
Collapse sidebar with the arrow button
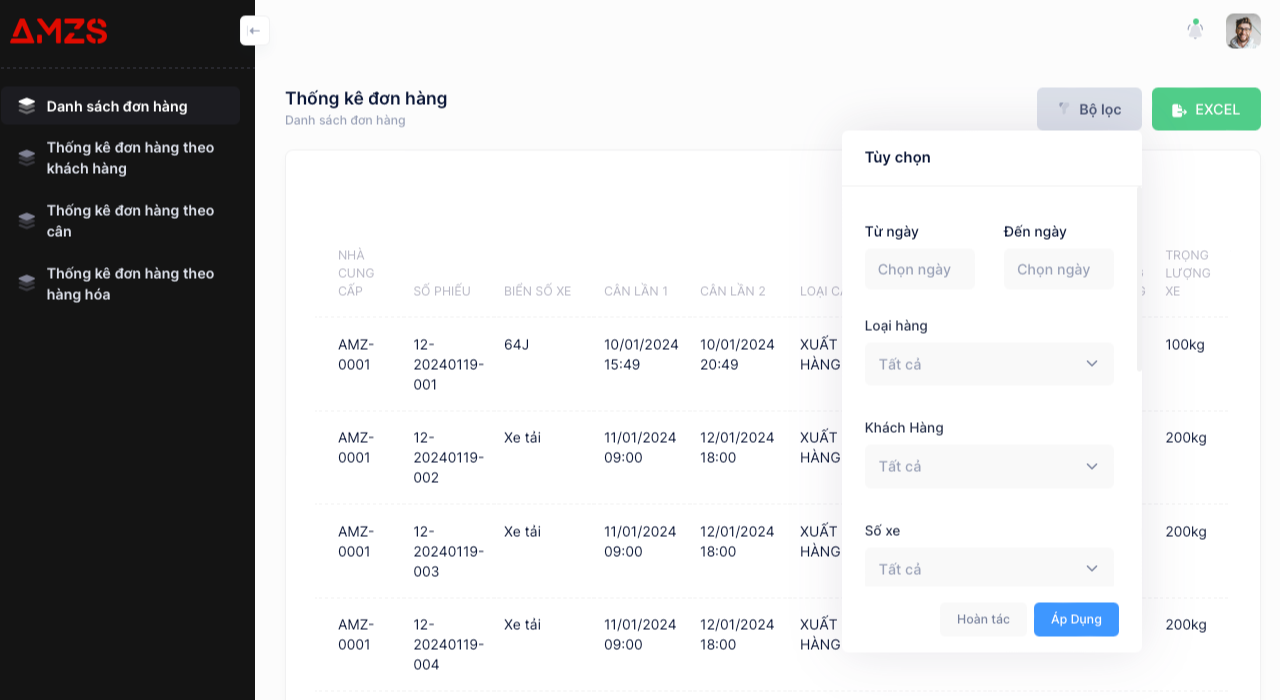254,31
